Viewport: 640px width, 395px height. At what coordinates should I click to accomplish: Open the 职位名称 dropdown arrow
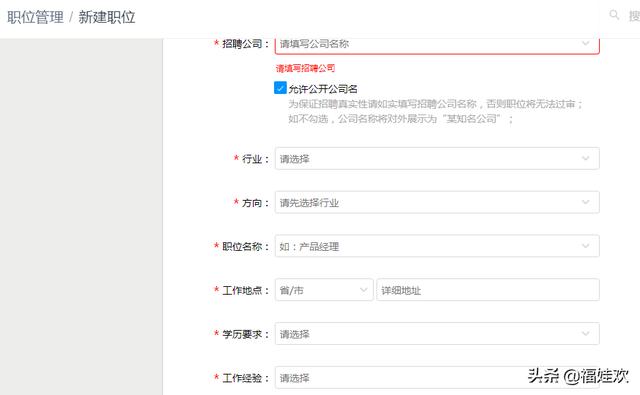click(585, 246)
